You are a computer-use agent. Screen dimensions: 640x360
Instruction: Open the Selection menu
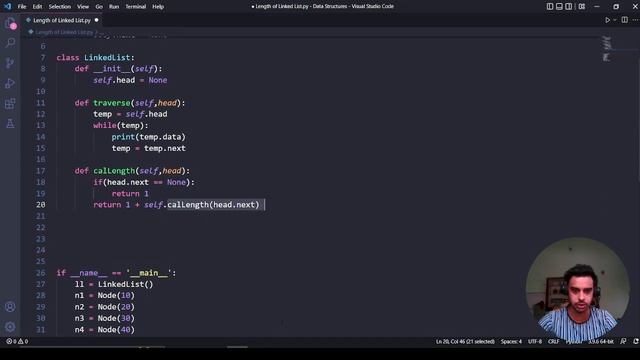click(x=60, y=7)
